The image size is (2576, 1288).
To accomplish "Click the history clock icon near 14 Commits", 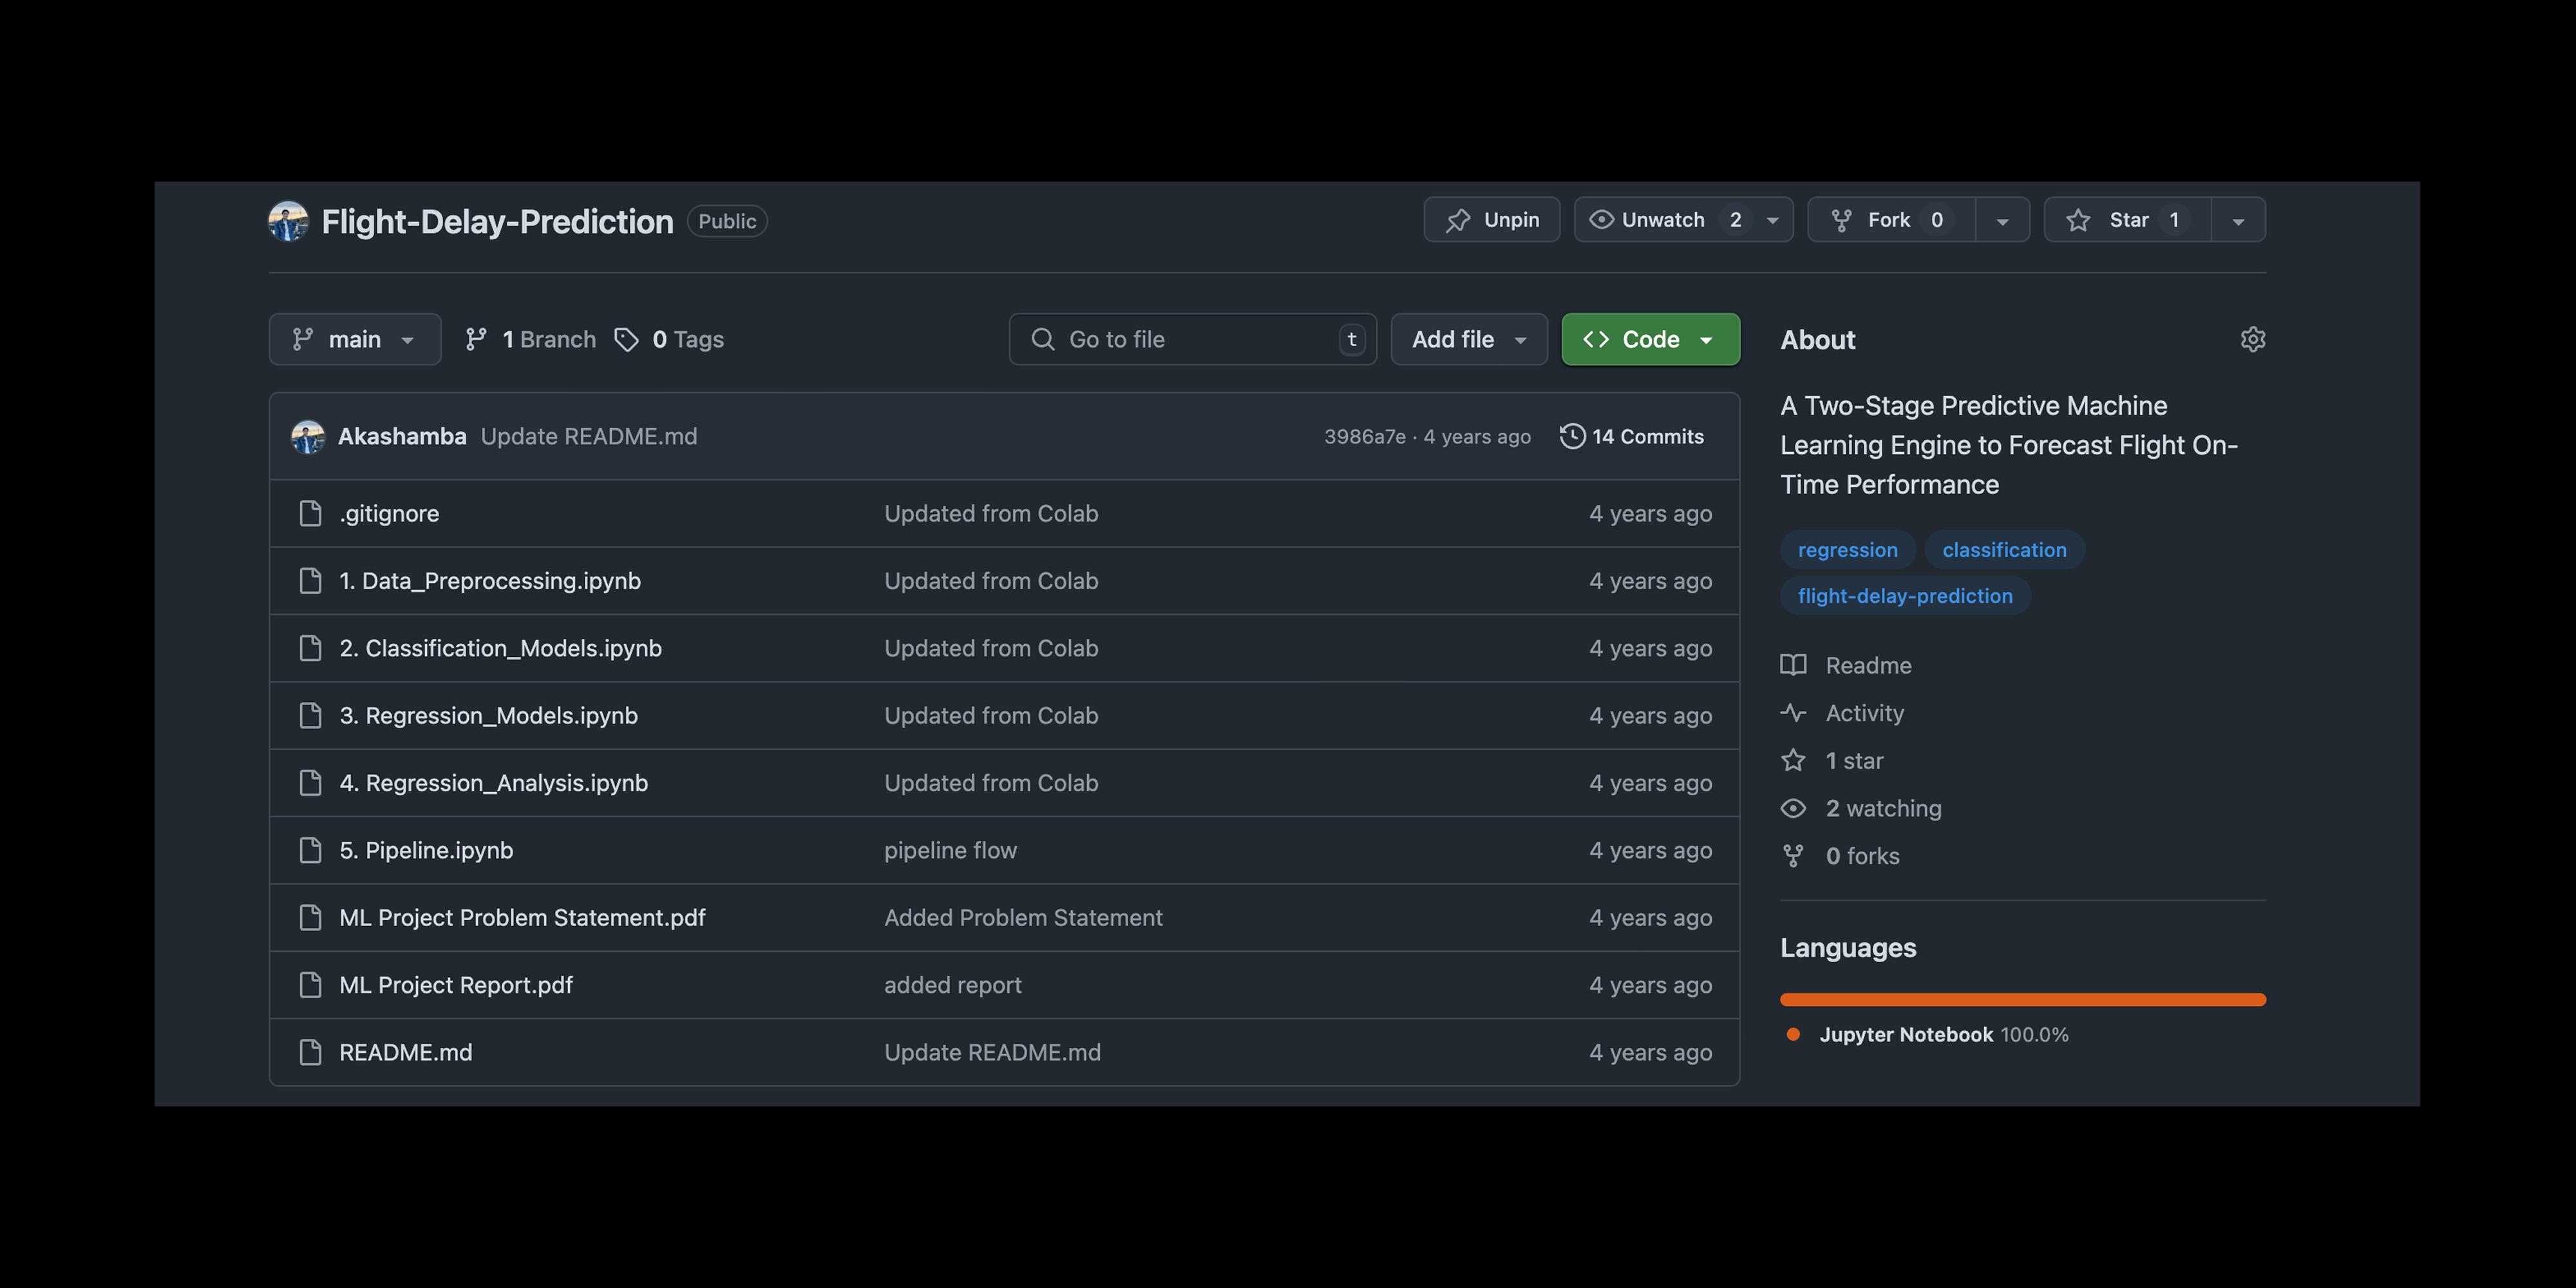I will click(1572, 436).
